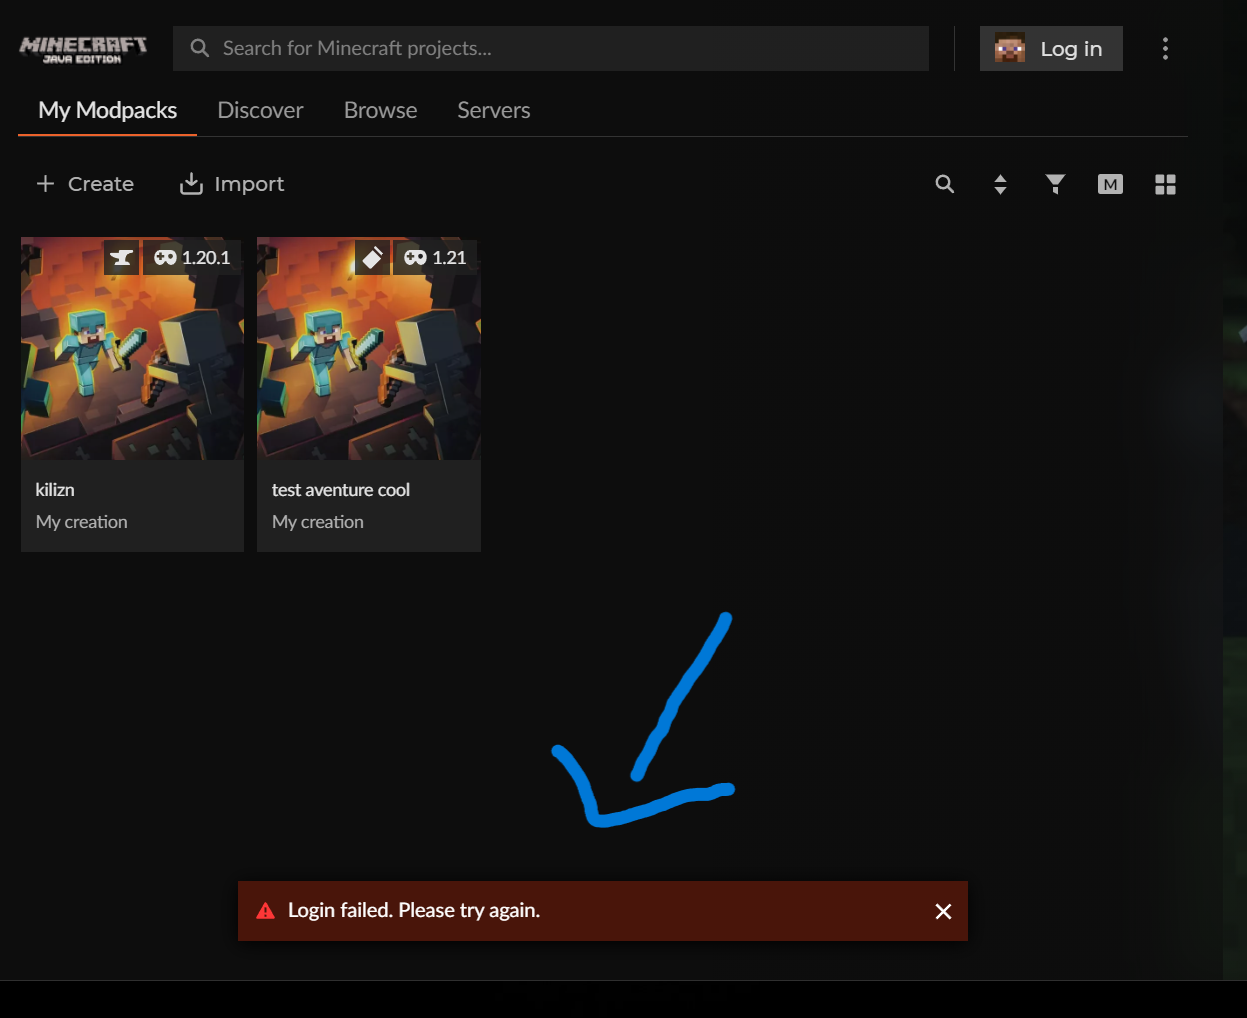Click the search modpacks magnifier icon
This screenshot has width=1247, height=1018.
click(945, 184)
